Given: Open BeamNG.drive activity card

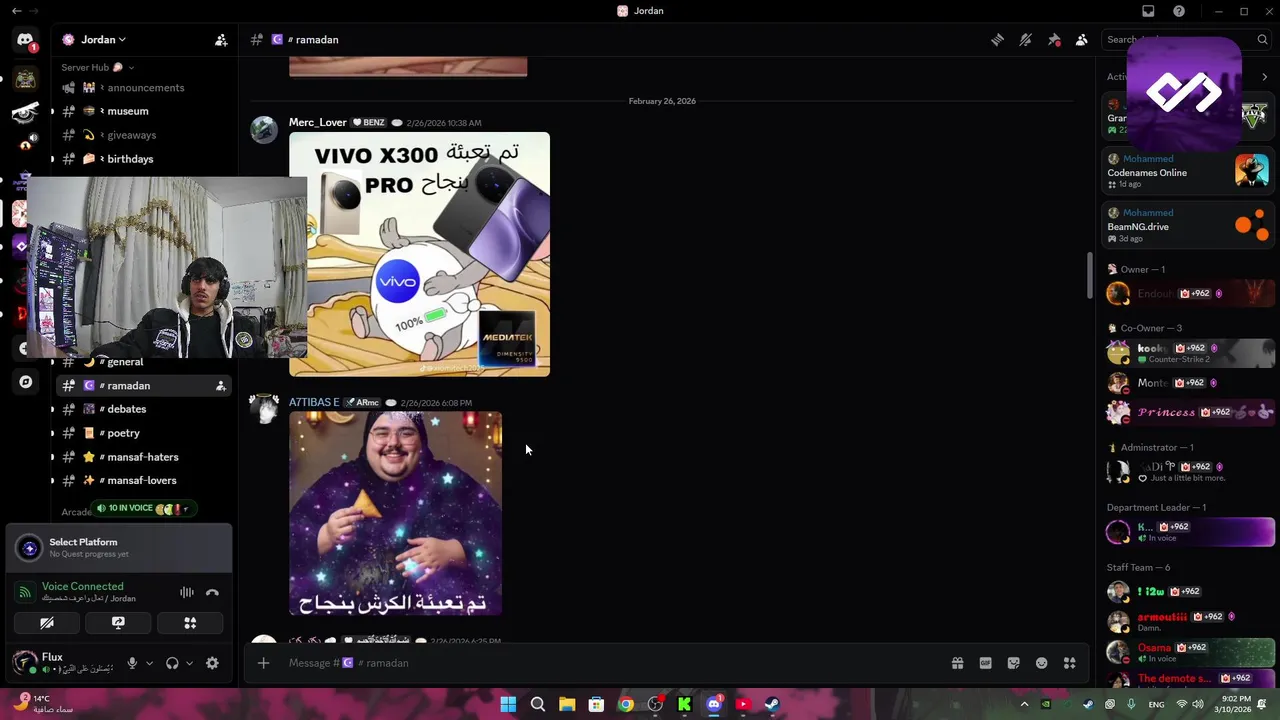Looking at the screenshot, I should (1188, 225).
